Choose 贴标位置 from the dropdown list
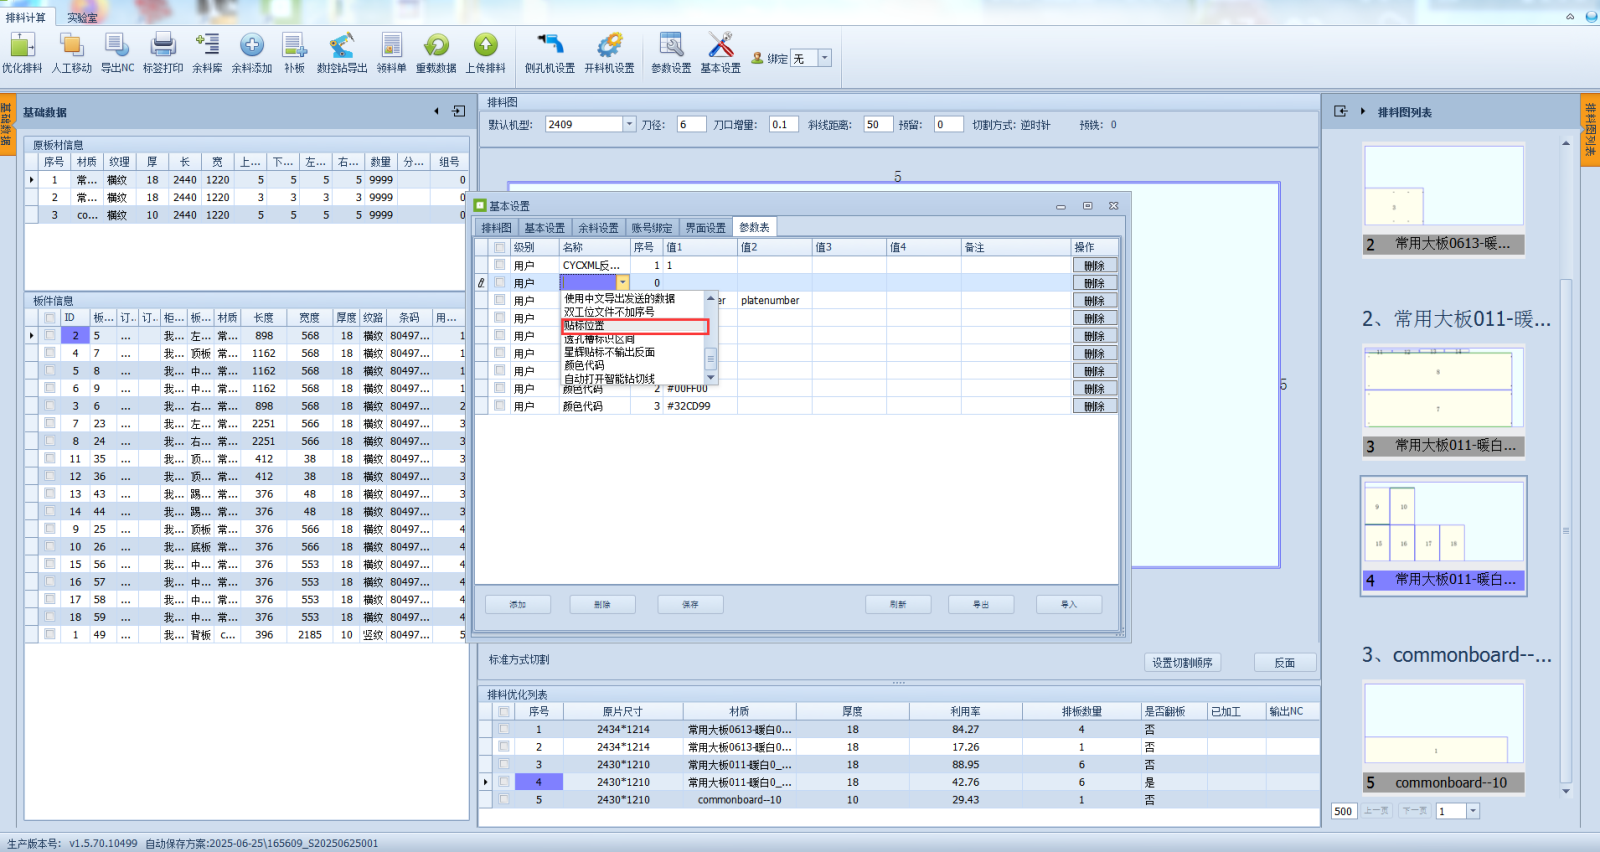 (x=634, y=326)
